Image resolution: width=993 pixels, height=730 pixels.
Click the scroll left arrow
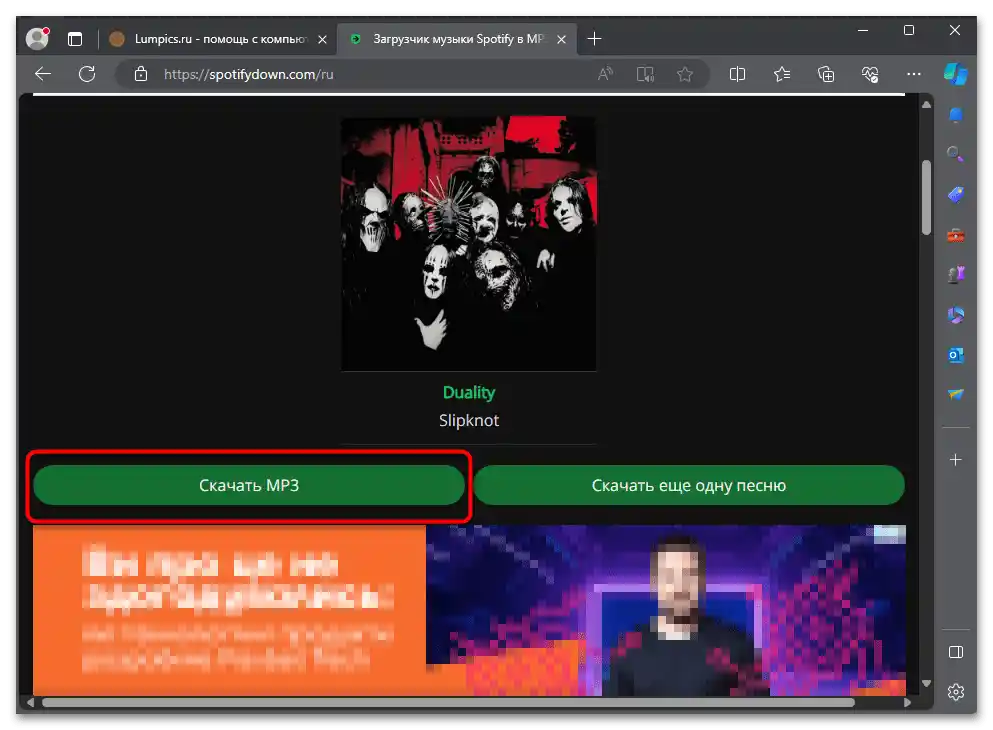(30, 702)
